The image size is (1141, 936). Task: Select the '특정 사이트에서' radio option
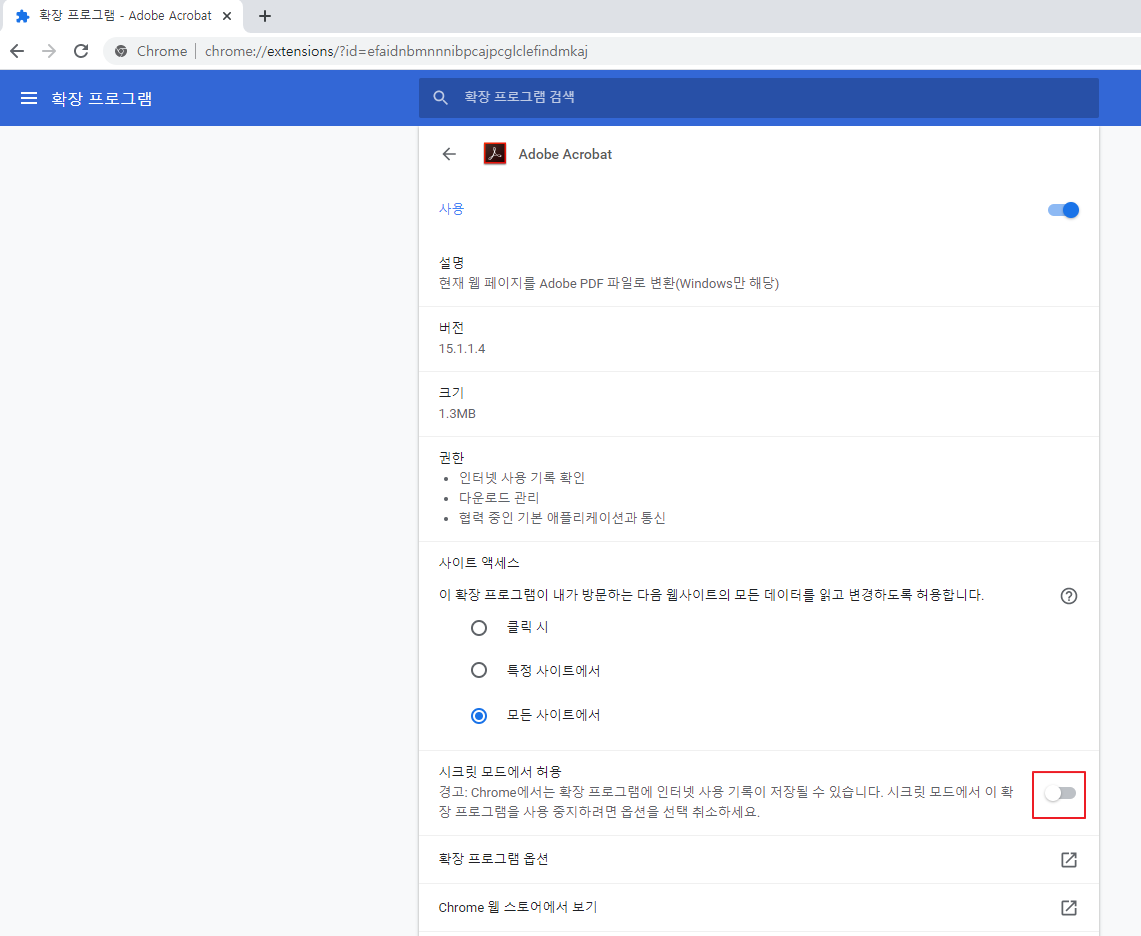click(479, 670)
